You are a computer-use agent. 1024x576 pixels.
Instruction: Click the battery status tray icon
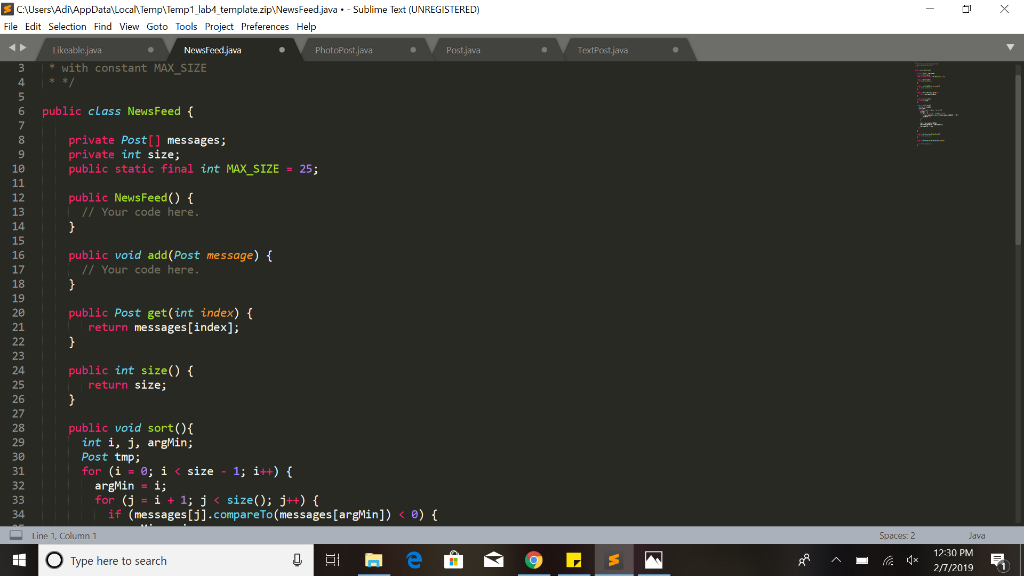[x=862, y=560]
